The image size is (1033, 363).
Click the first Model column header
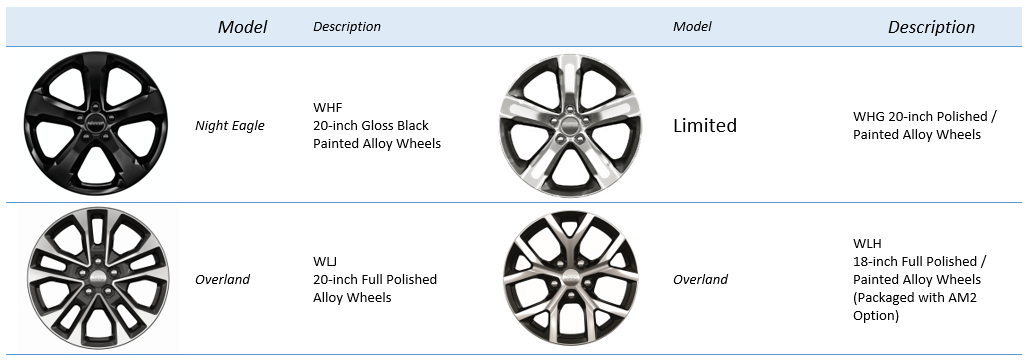pos(242,27)
